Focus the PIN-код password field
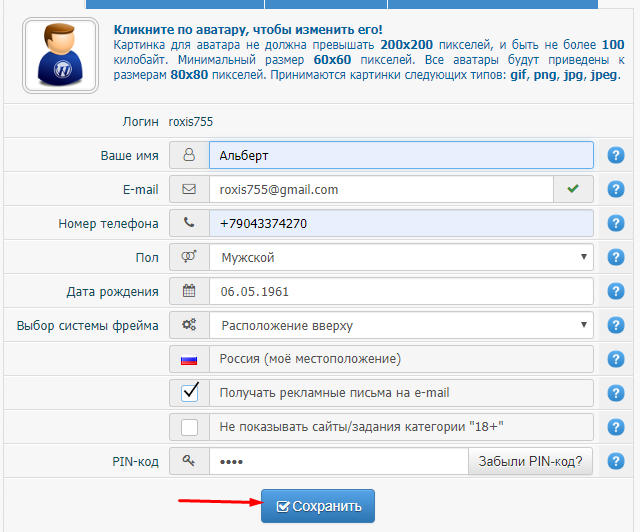 click(x=339, y=461)
